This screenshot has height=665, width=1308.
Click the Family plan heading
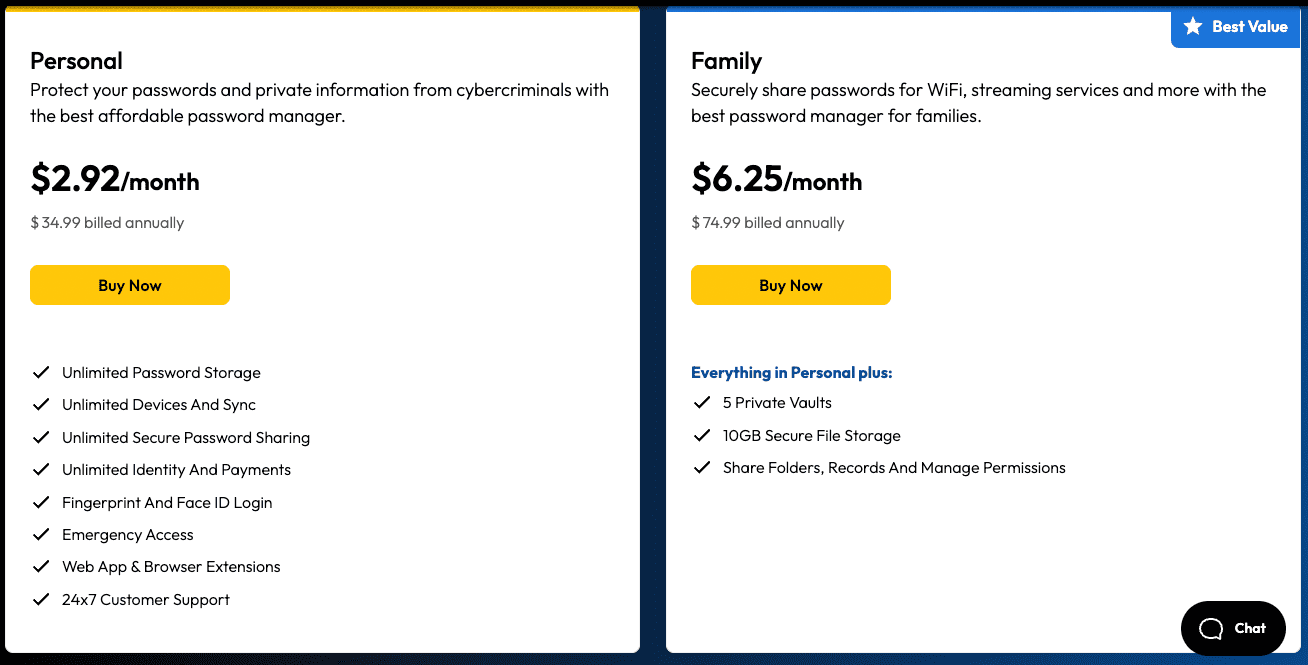727,61
